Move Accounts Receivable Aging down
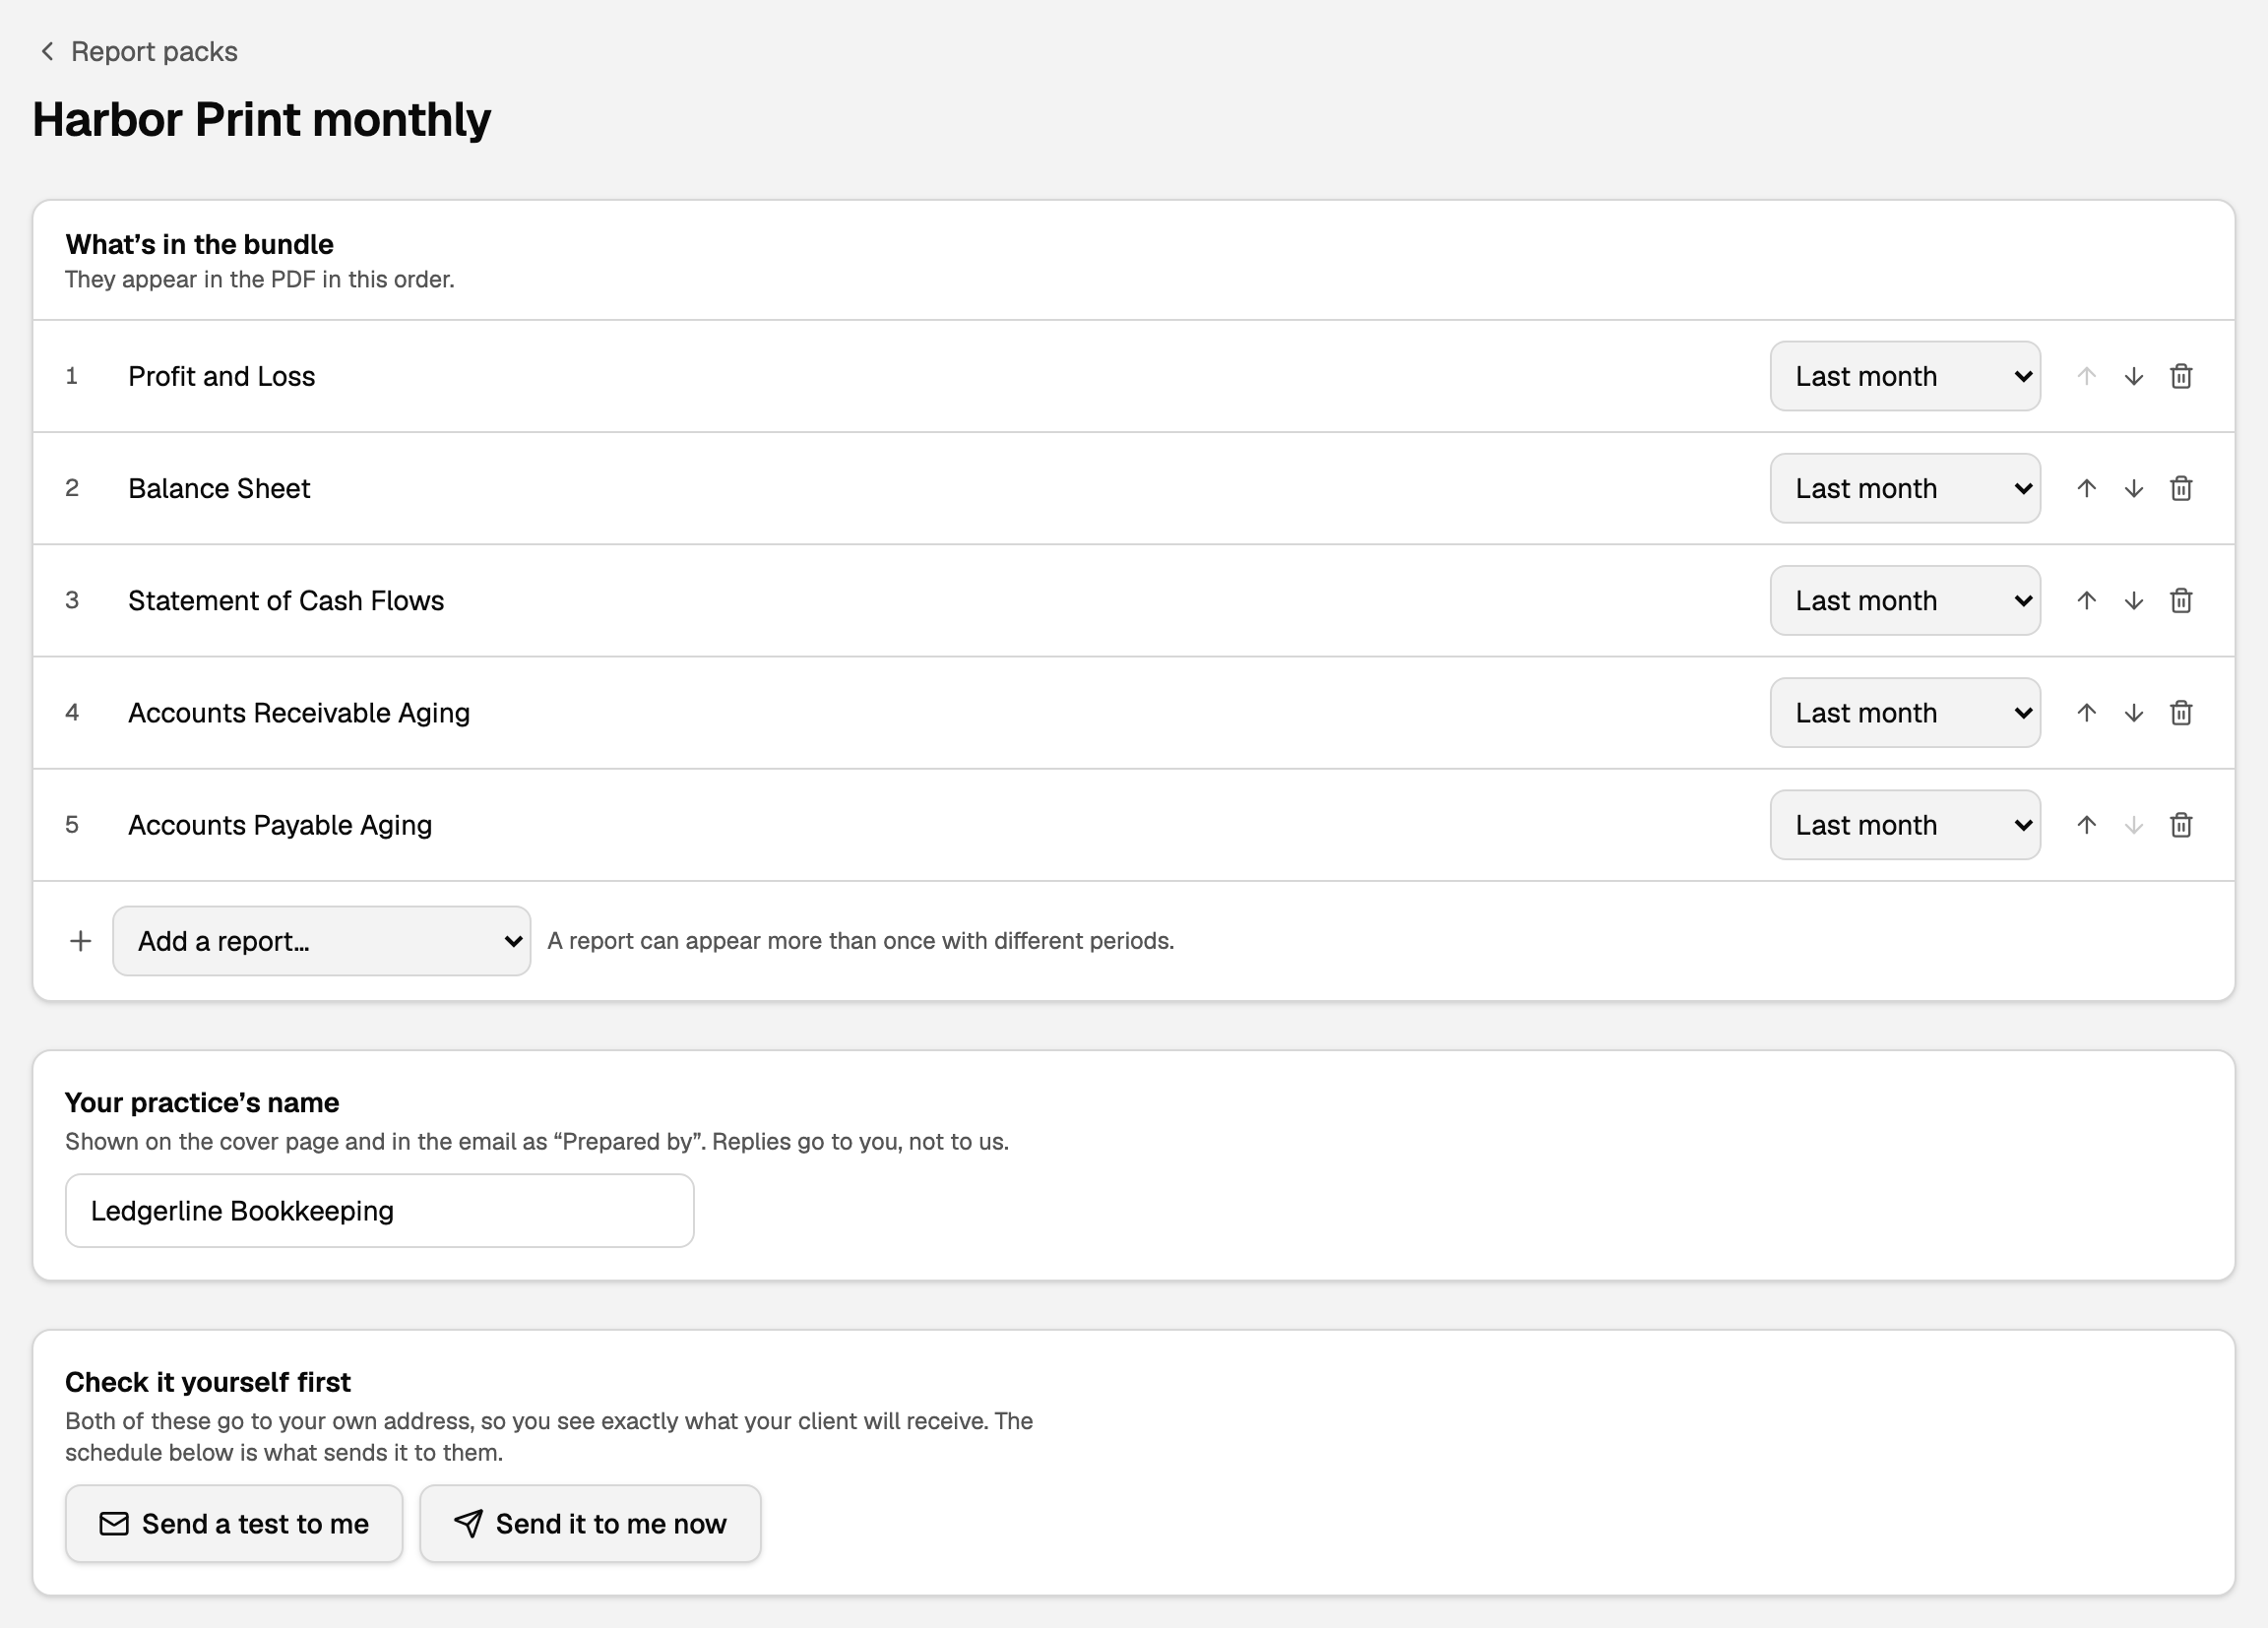Viewport: 2268px width, 1628px height. click(x=2133, y=713)
